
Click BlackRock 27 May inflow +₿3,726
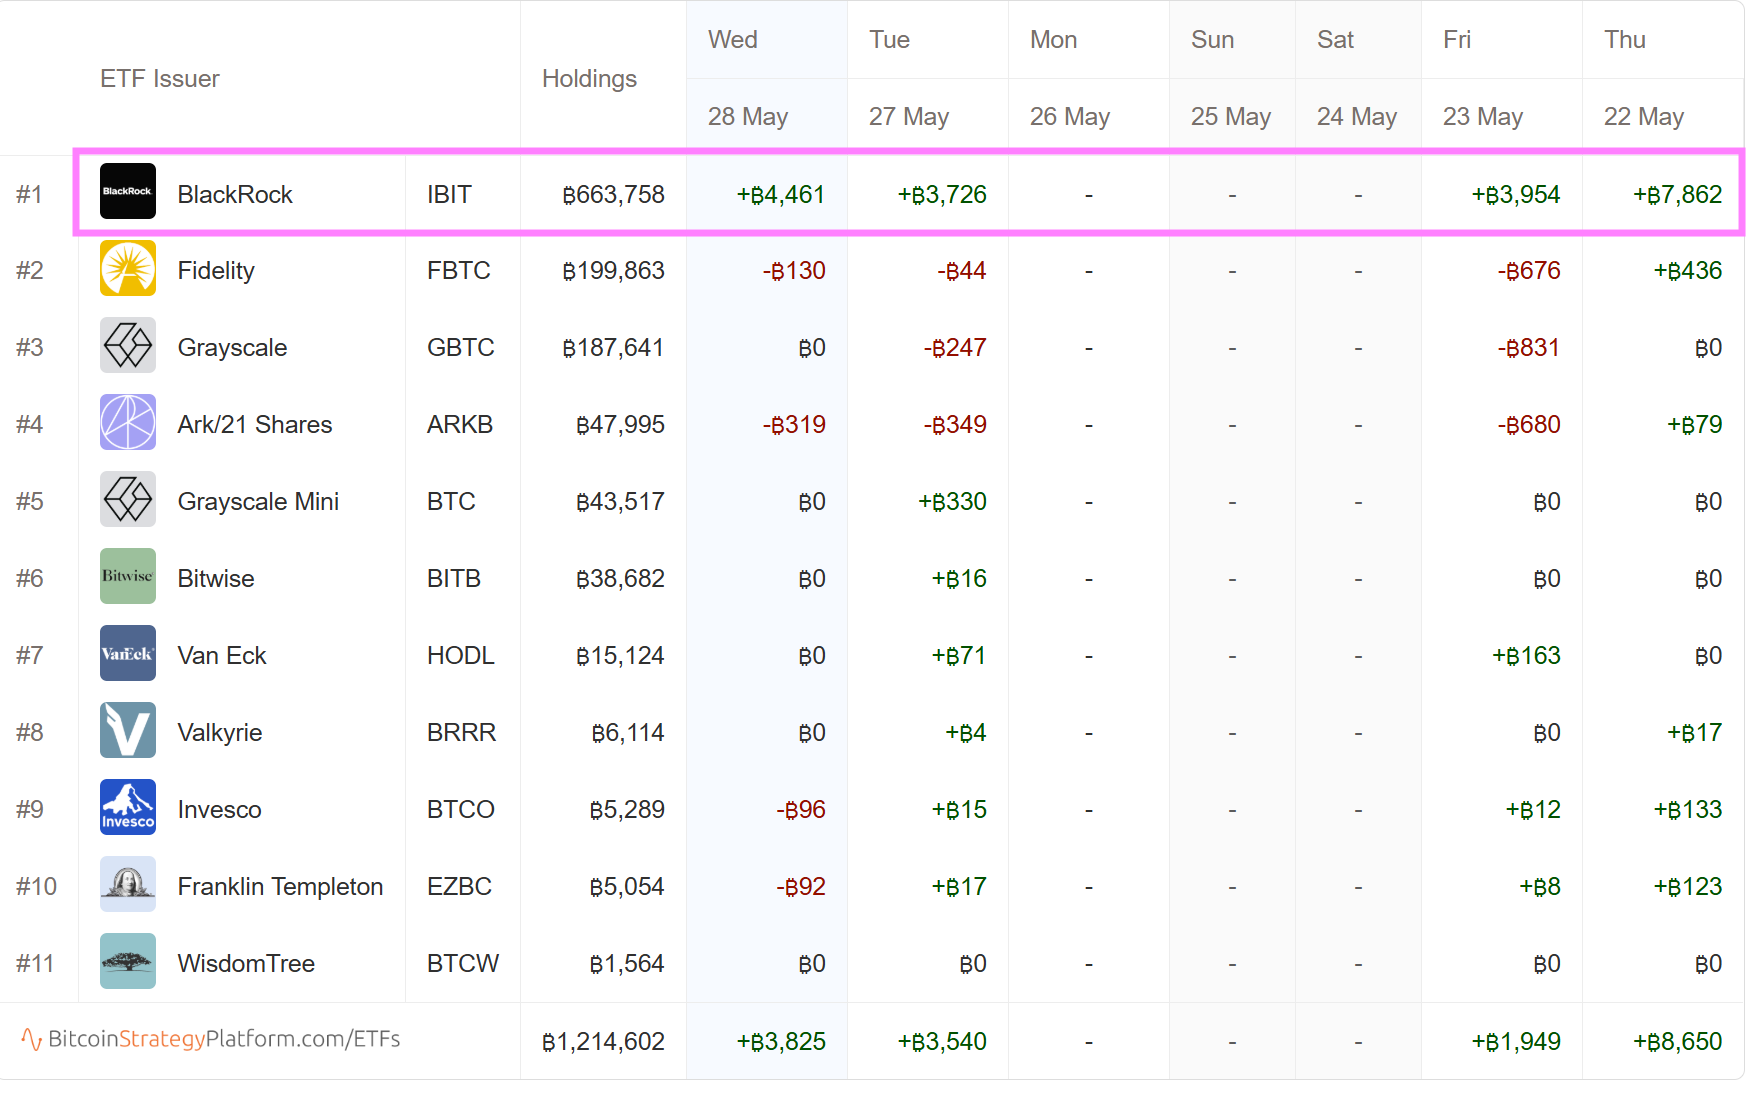click(942, 194)
